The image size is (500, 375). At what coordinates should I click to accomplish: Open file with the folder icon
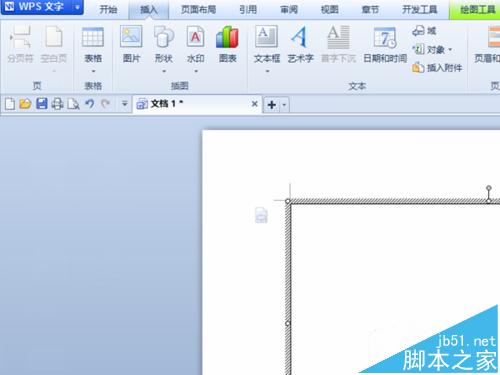25,104
